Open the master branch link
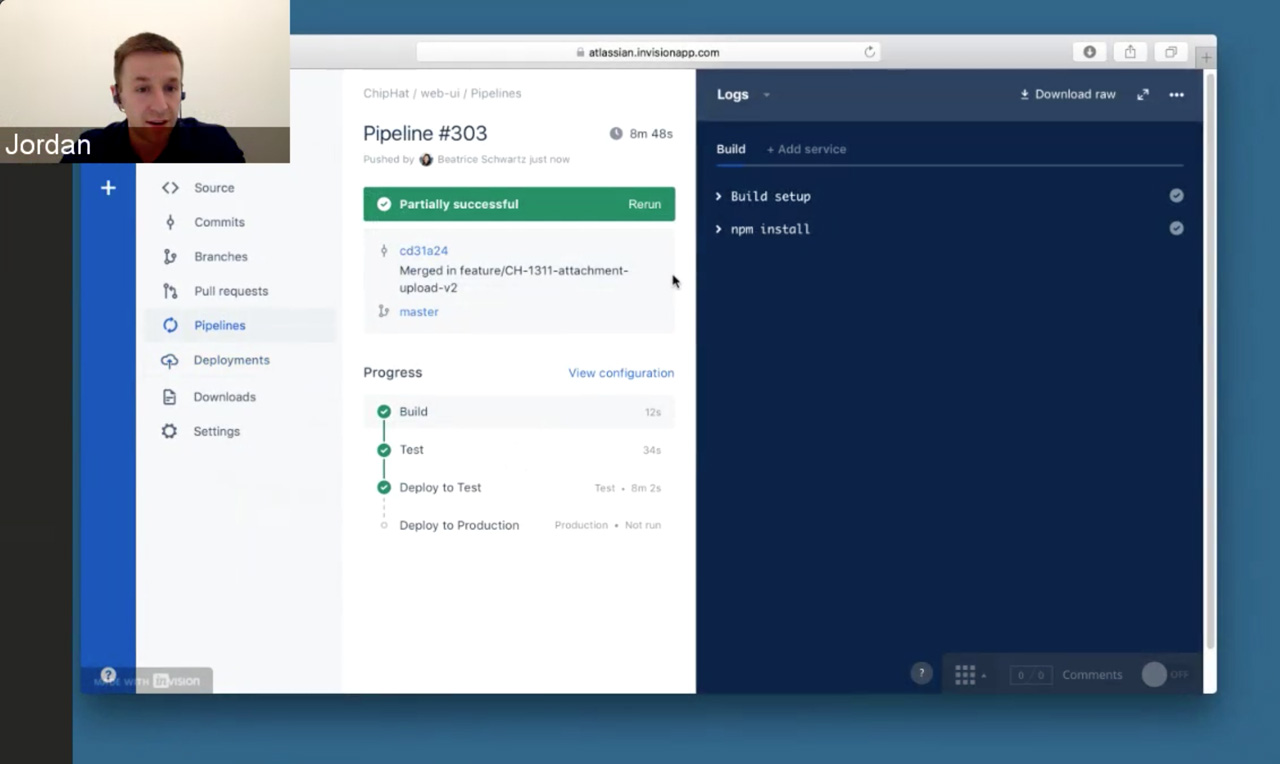This screenshot has height=764, width=1280. click(419, 312)
